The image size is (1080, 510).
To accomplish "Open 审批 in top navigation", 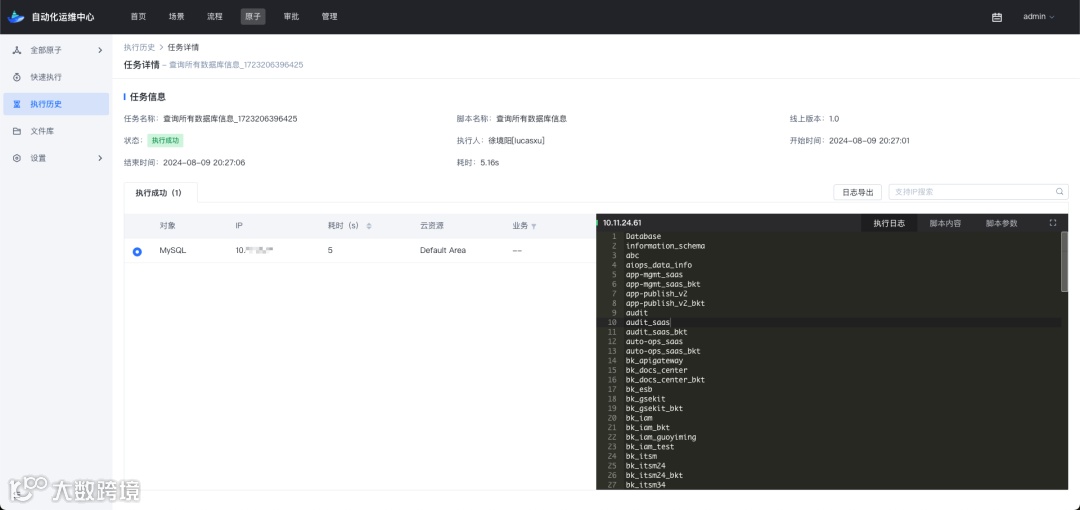I will pyautogui.click(x=291, y=17).
